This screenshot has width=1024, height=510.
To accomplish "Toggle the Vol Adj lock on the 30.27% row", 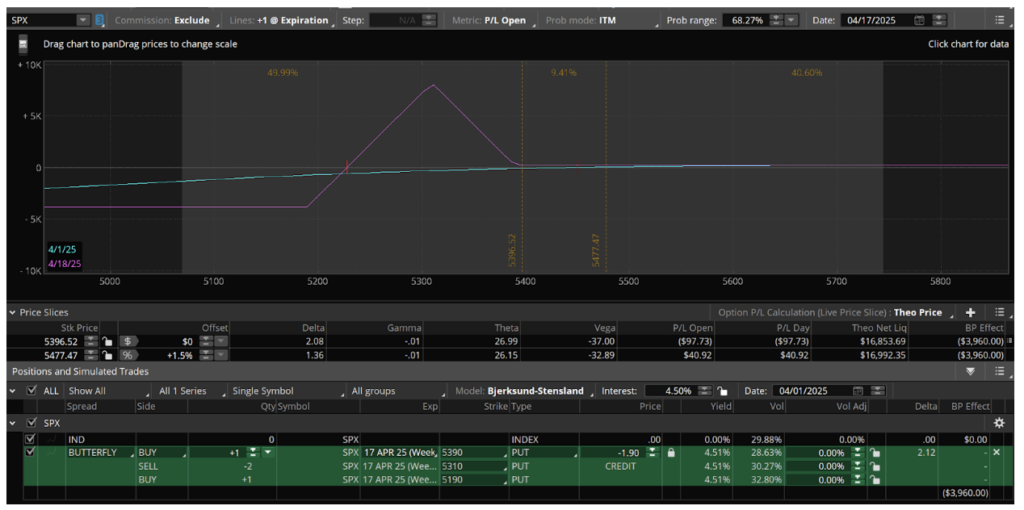I will (875, 466).
